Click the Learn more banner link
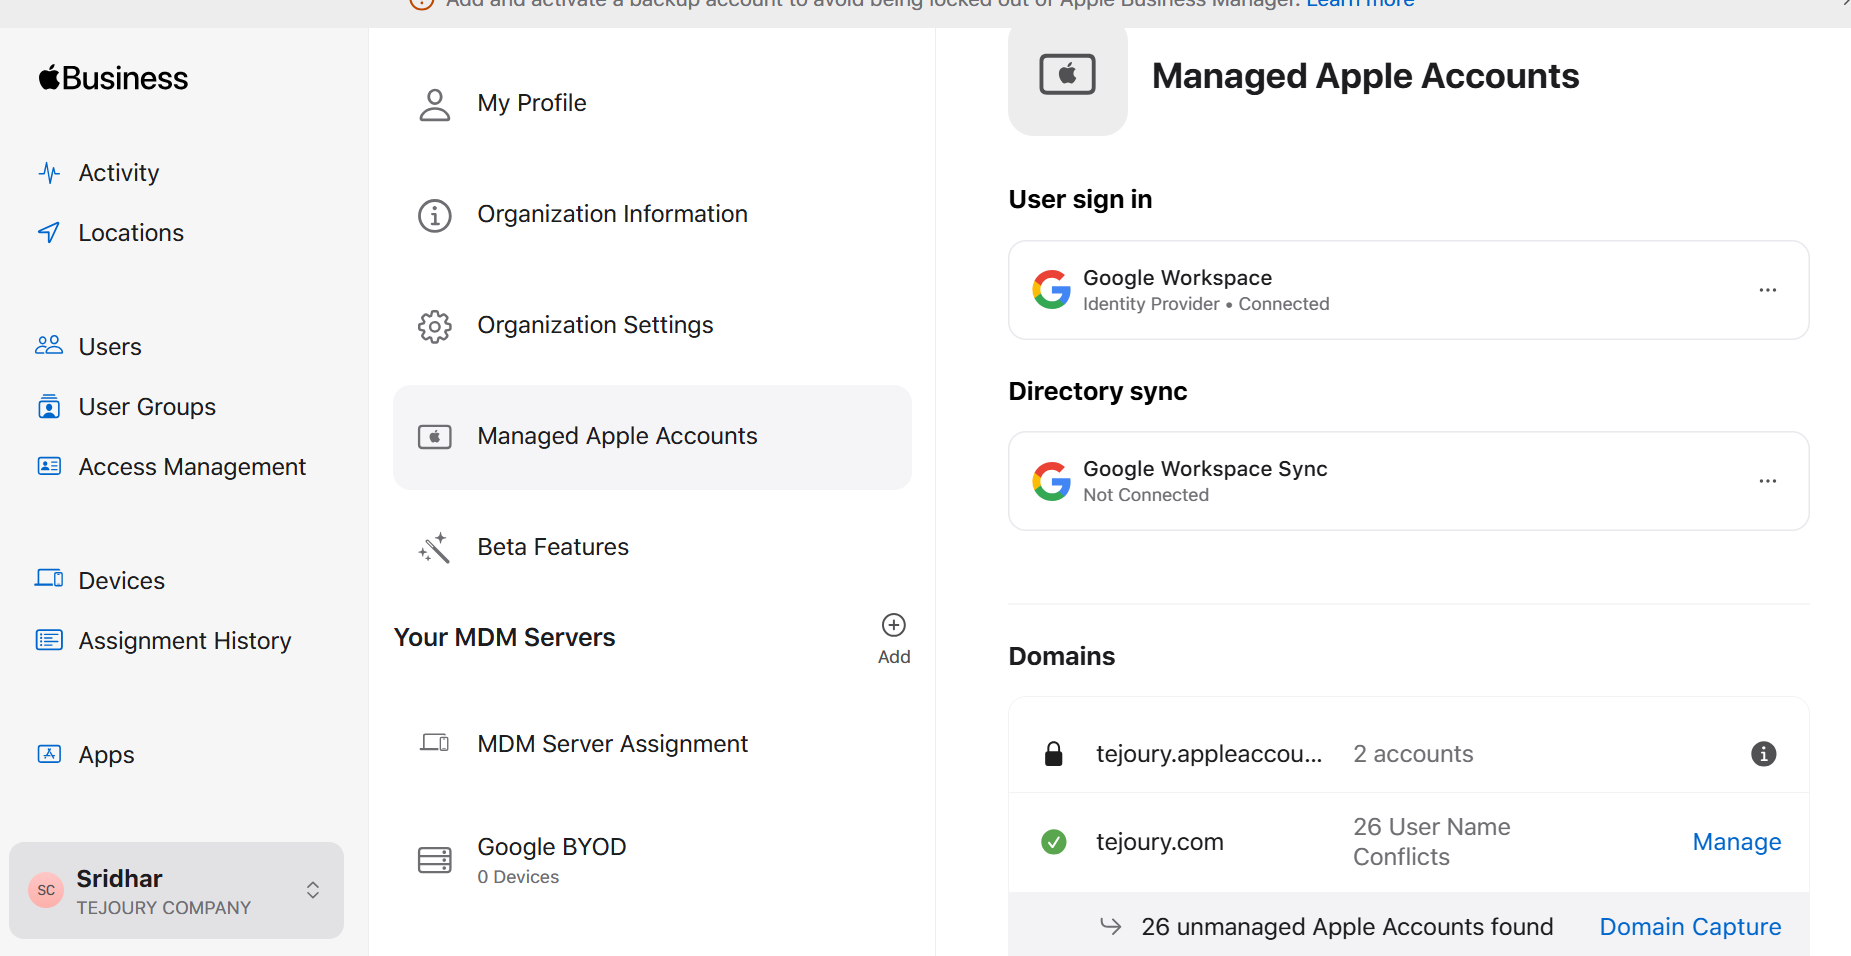The image size is (1851, 956). coord(1360,4)
